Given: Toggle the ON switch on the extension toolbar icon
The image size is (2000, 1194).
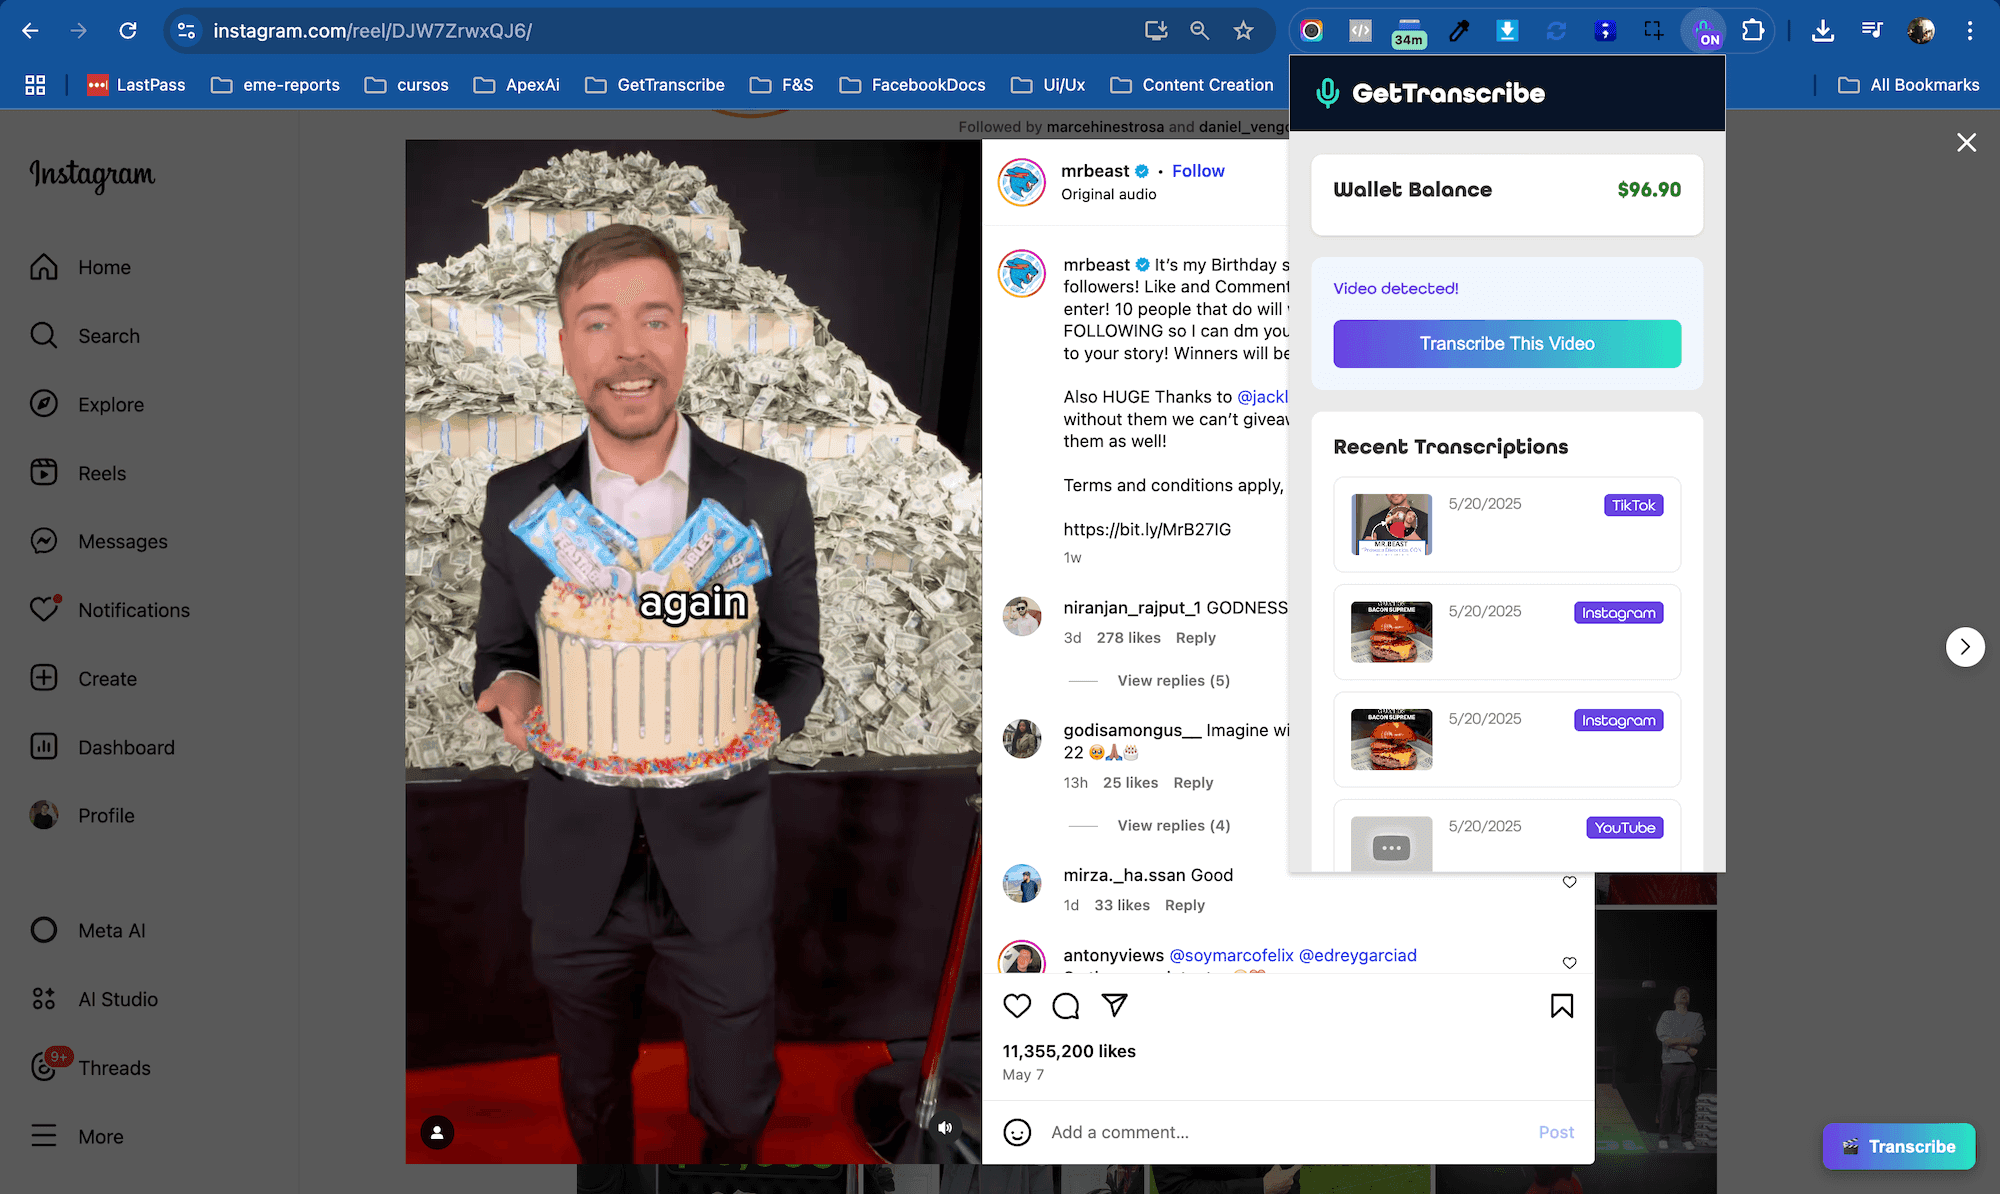Looking at the screenshot, I should click(1705, 31).
